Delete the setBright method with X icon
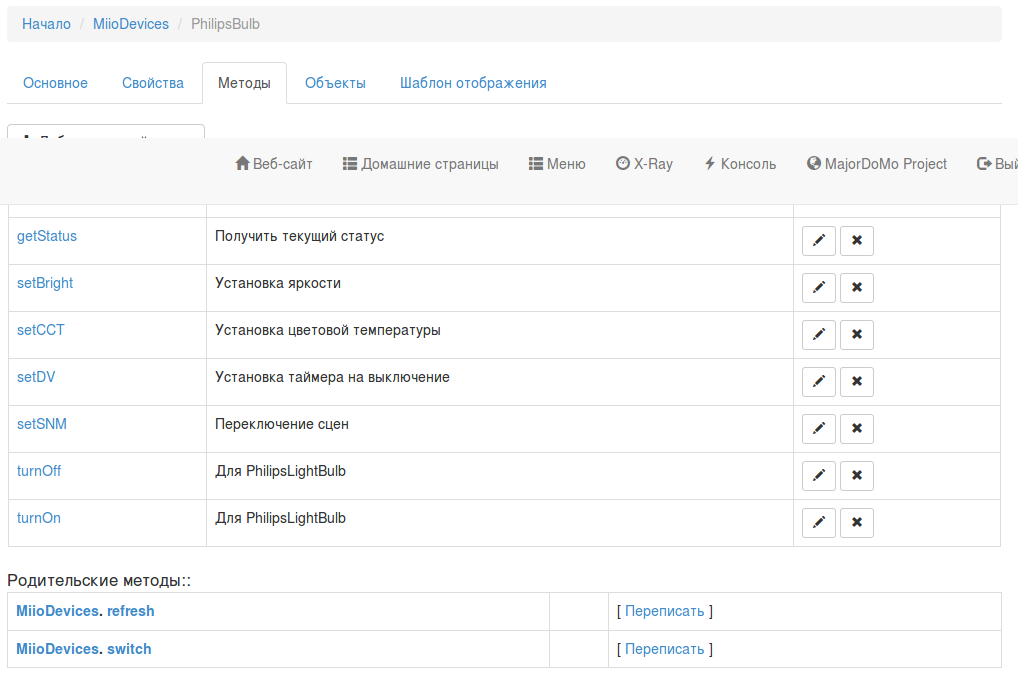1018x686 pixels. pos(857,288)
